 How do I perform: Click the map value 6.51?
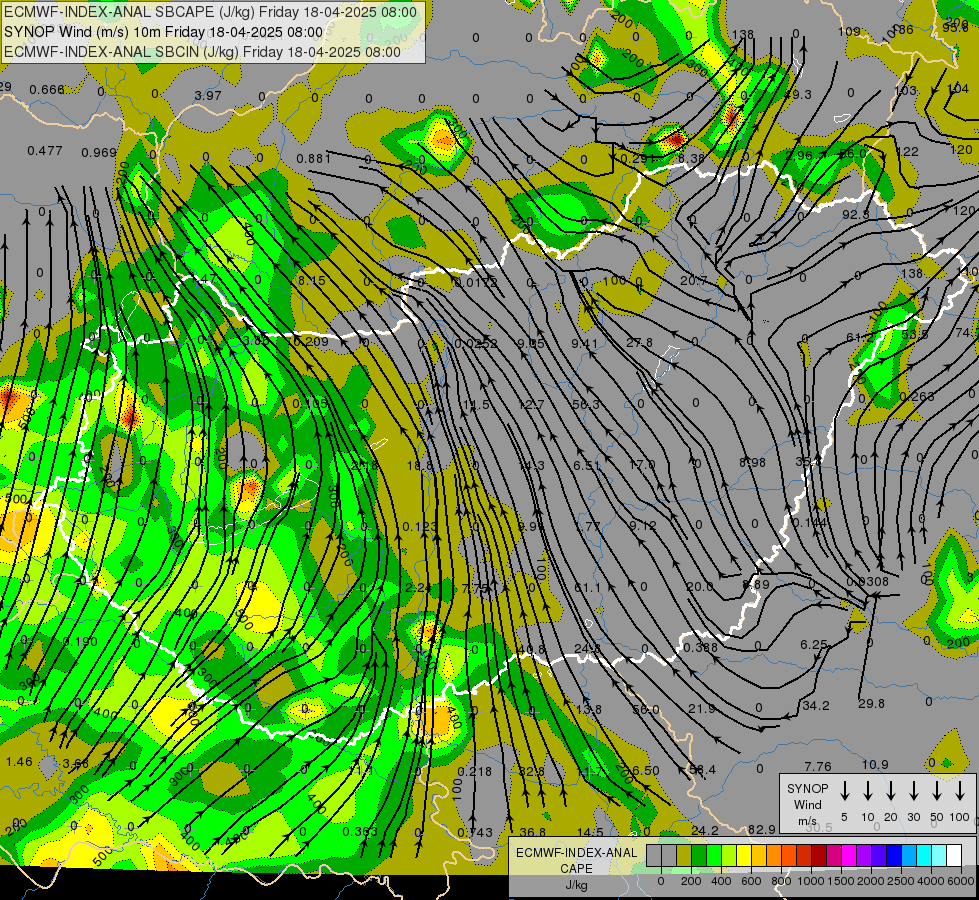tap(586, 465)
